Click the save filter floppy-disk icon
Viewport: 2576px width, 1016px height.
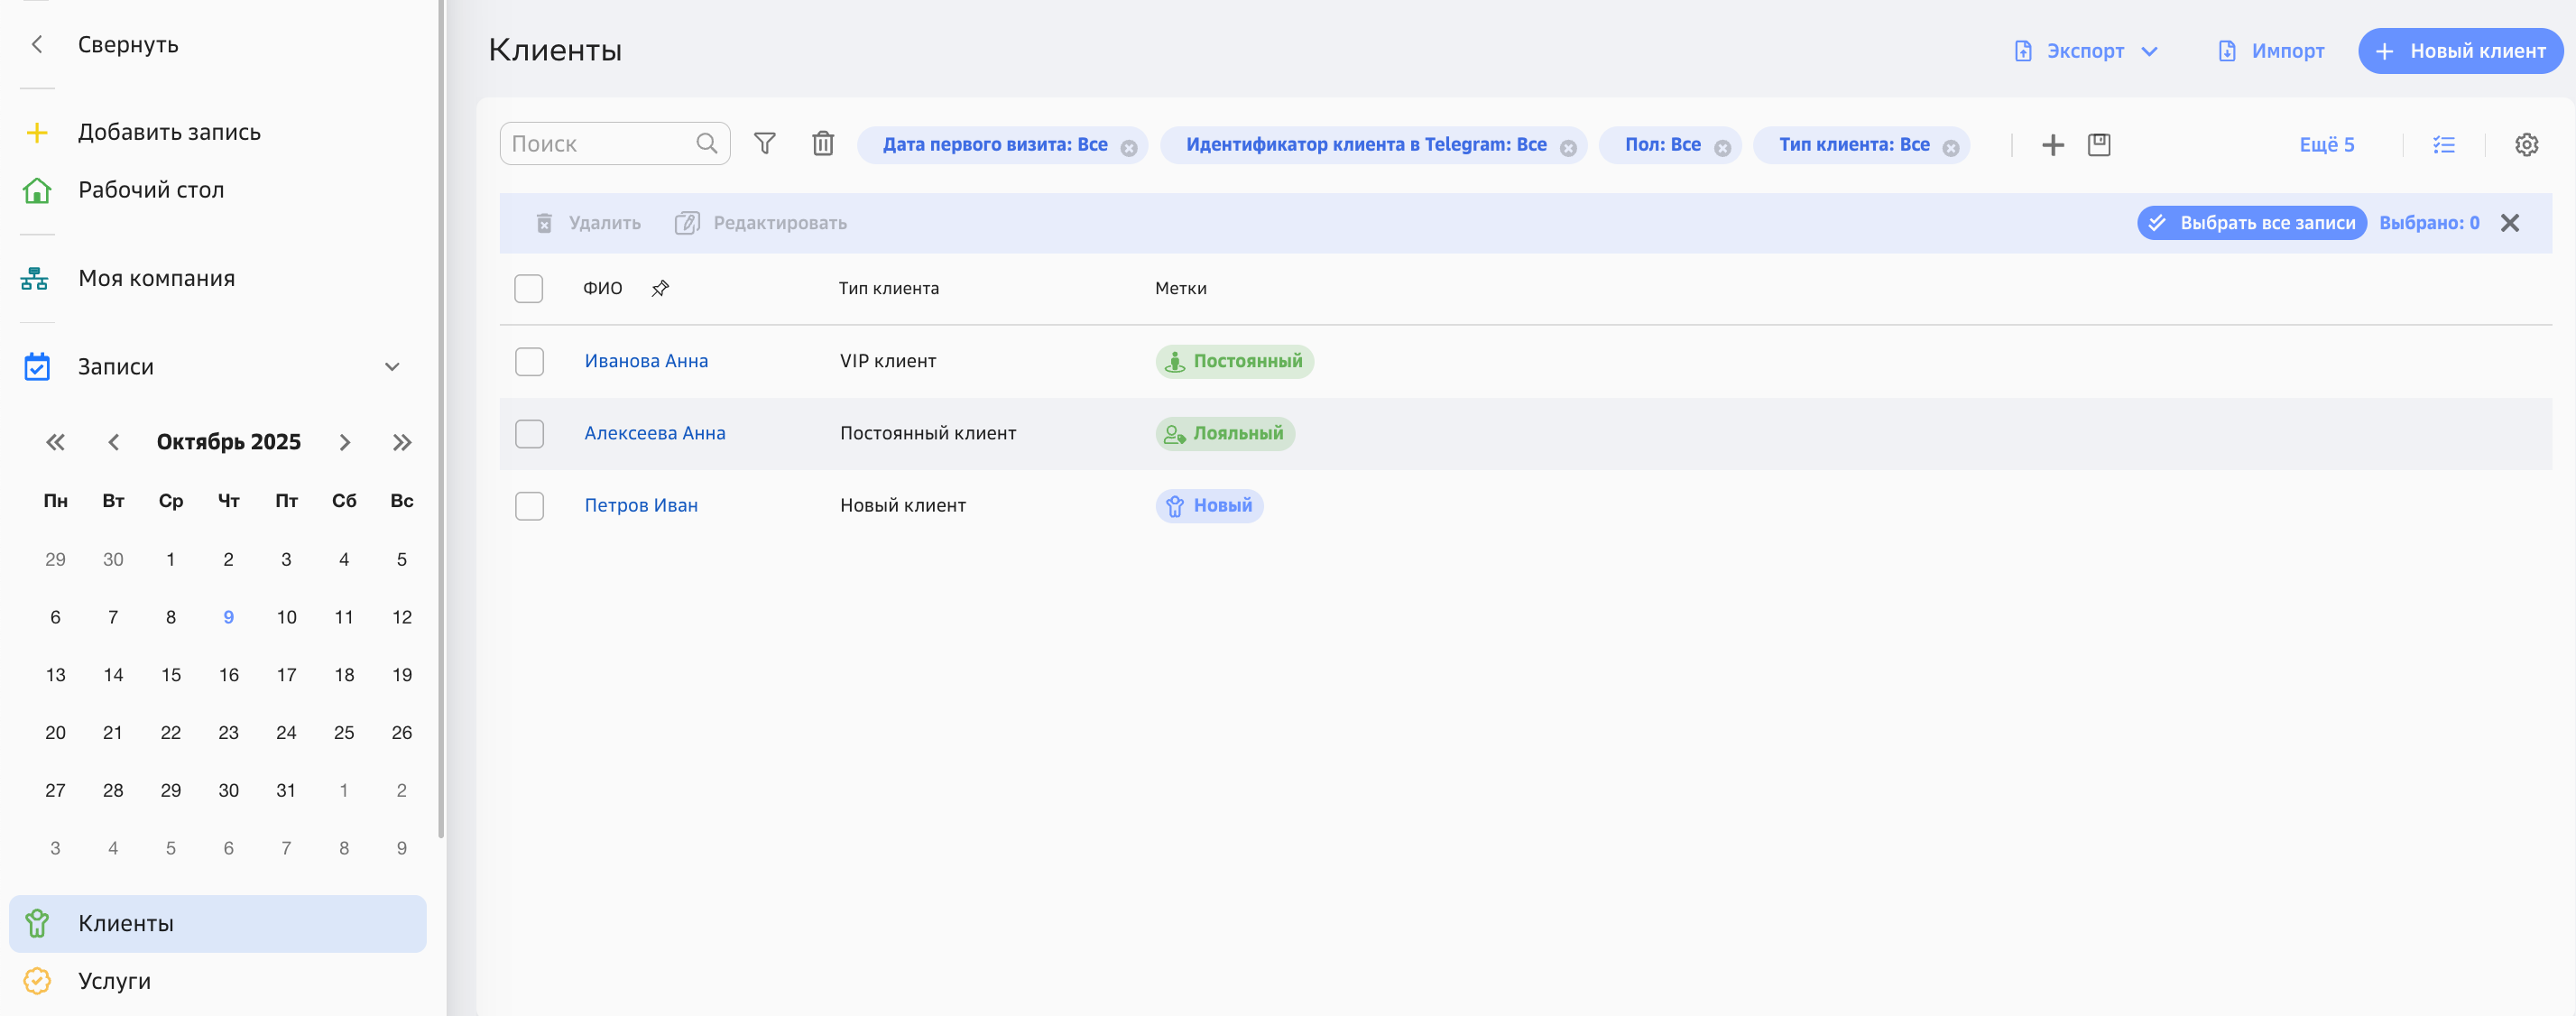(x=2099, y=145)
